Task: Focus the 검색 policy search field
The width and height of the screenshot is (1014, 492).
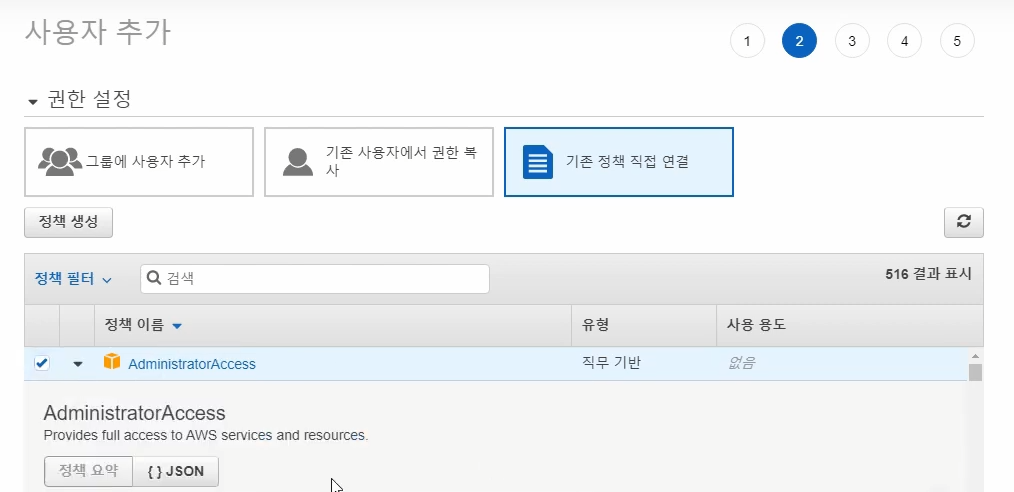Action: click(315, 279)
